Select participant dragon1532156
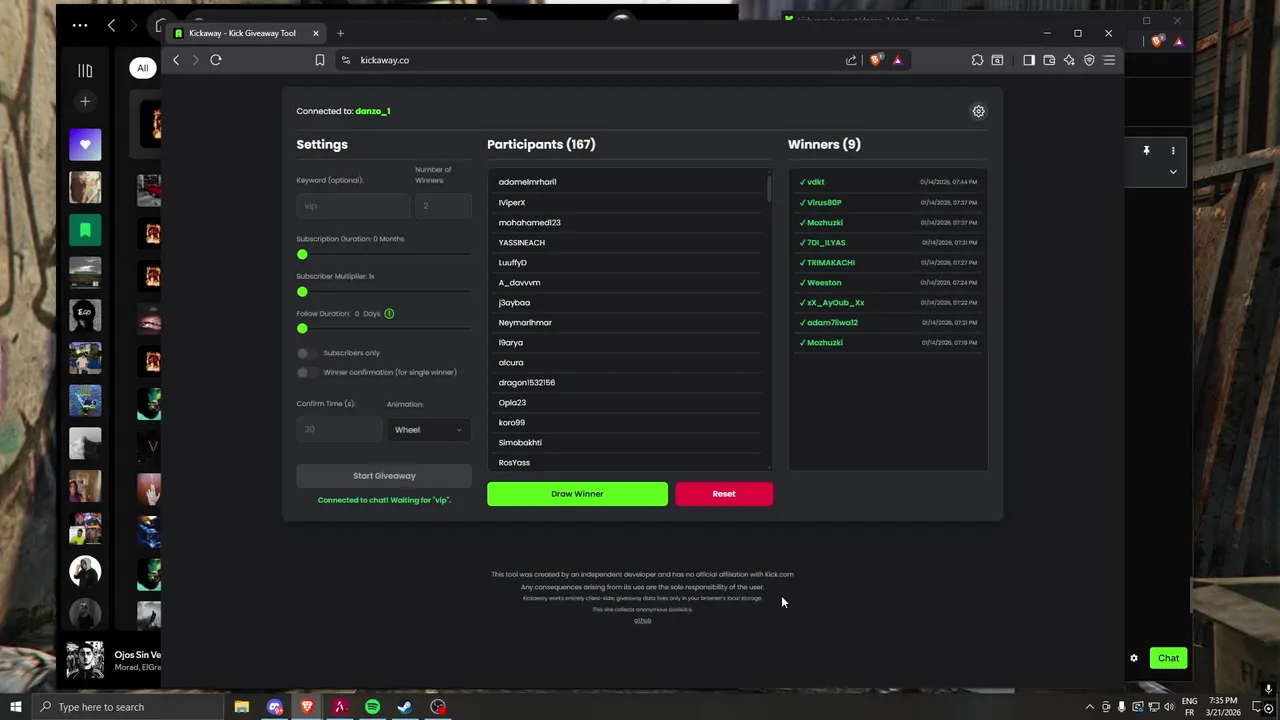 pos(628,382)
